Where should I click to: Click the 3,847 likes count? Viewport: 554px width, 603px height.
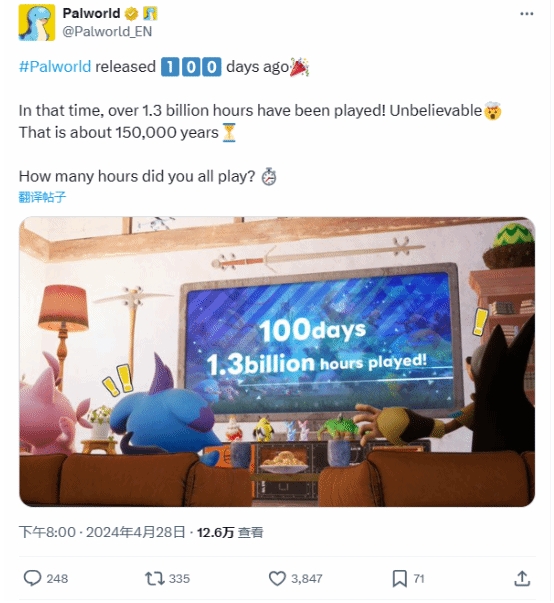pos(306,578)
